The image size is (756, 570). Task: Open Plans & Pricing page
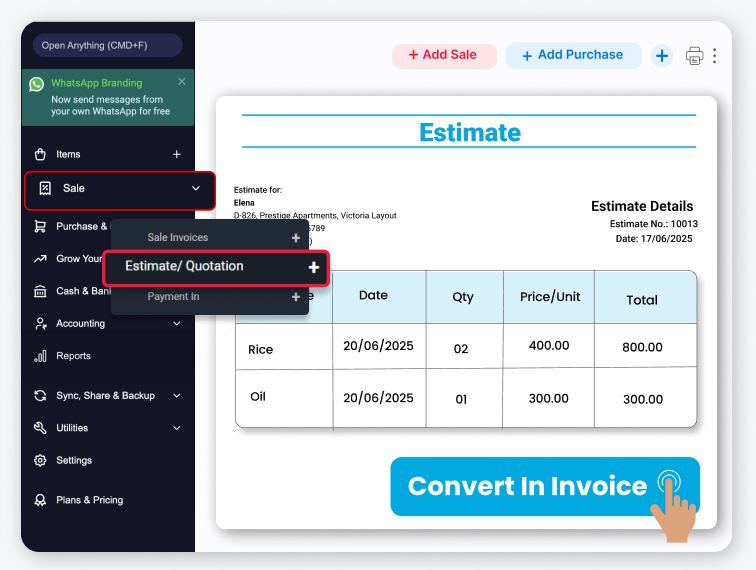90,500
